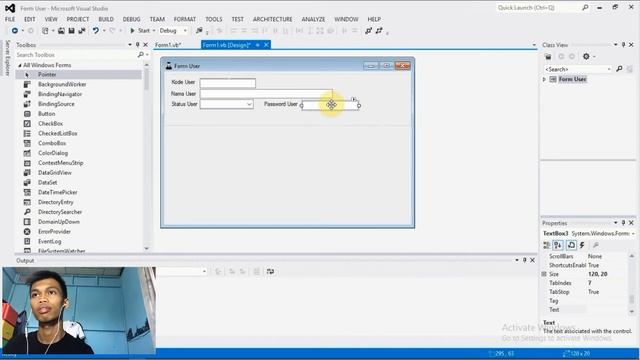This screenshot has width=640, height=360.
Task: Click the New Project toolbar icon
Action: pos(45,31)
